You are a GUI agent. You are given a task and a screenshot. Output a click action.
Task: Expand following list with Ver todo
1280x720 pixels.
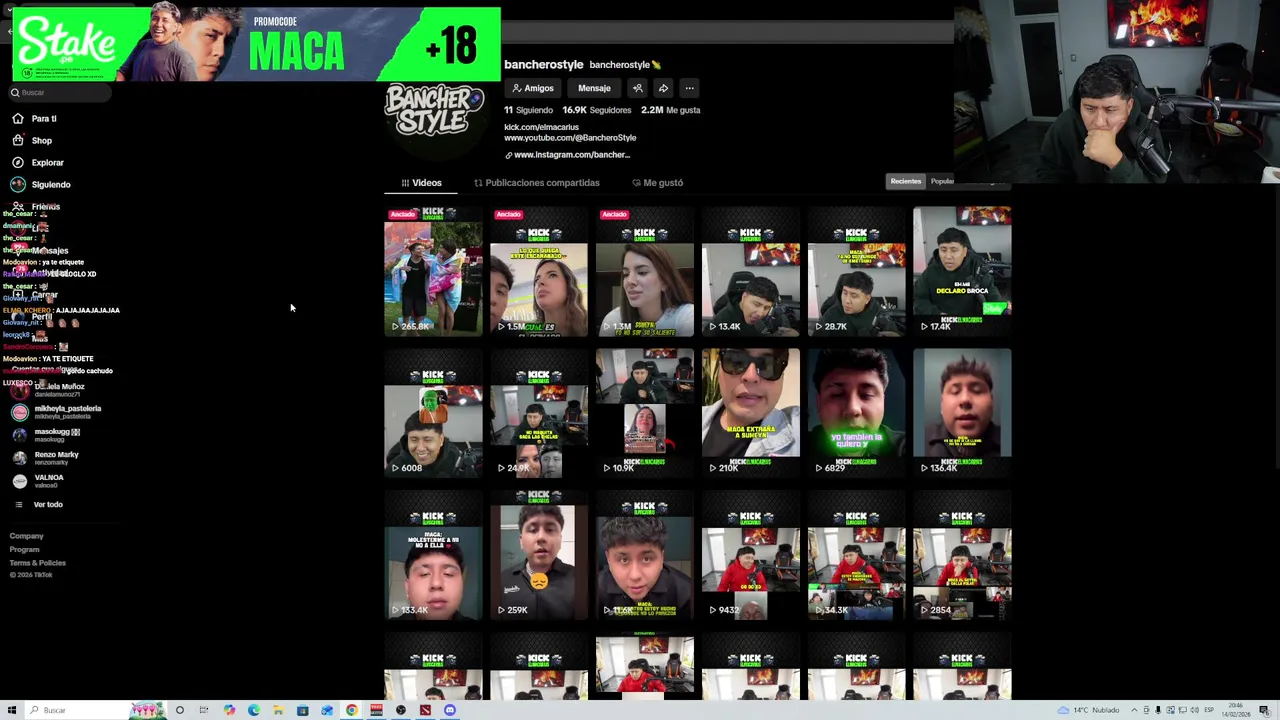(x=38, y=504)
